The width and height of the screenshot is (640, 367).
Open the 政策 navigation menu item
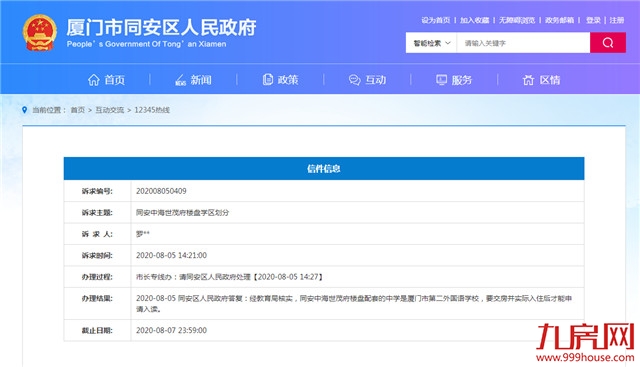click(288, 80)
